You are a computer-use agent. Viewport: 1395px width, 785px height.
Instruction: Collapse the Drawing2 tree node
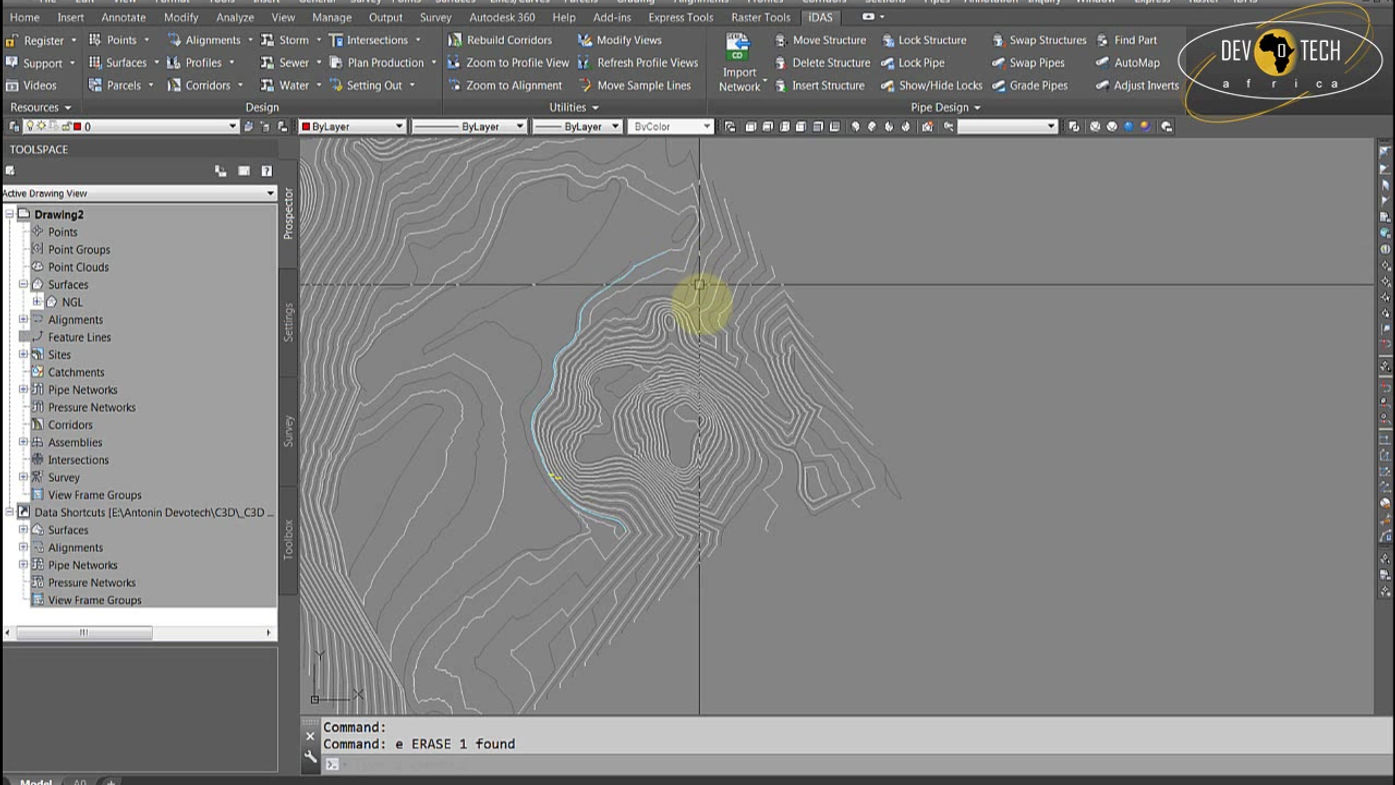coord(9,214)
